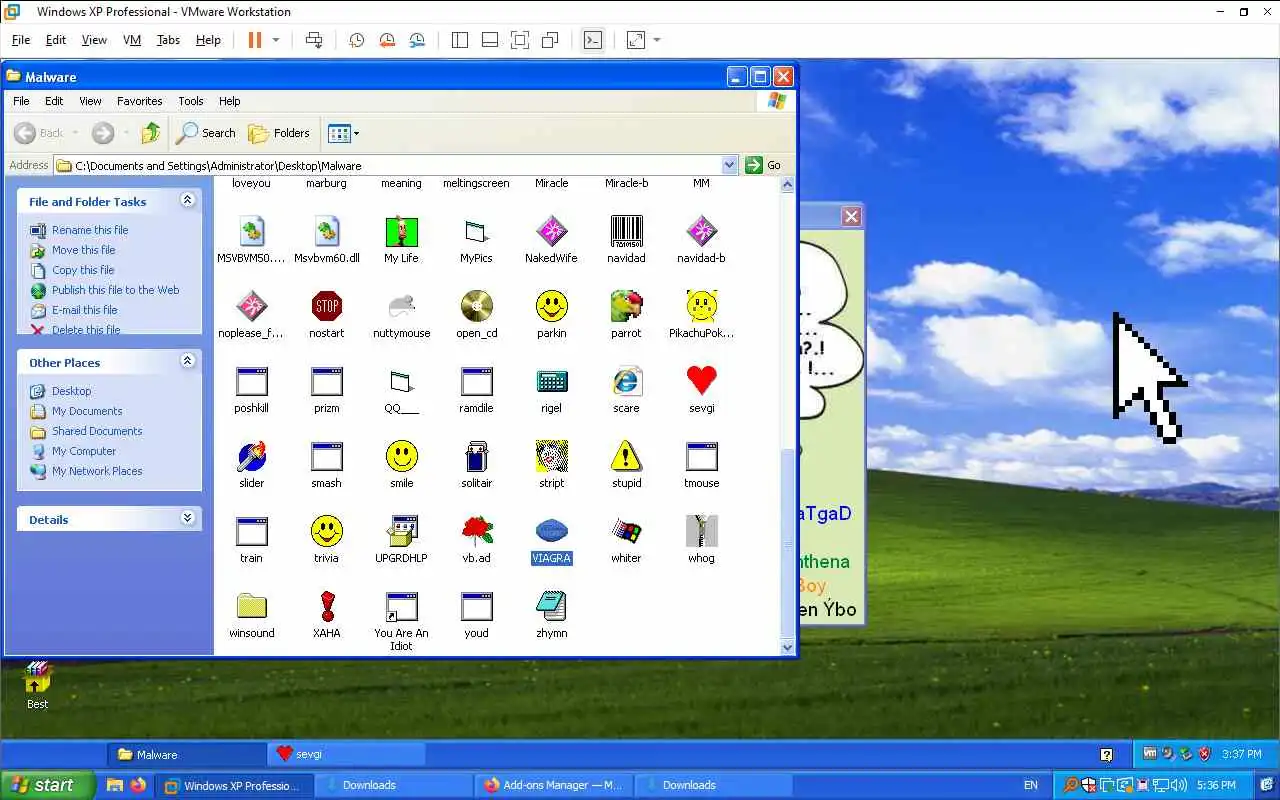Collapse File and Folder Tasks panel

tap(187, 200)
